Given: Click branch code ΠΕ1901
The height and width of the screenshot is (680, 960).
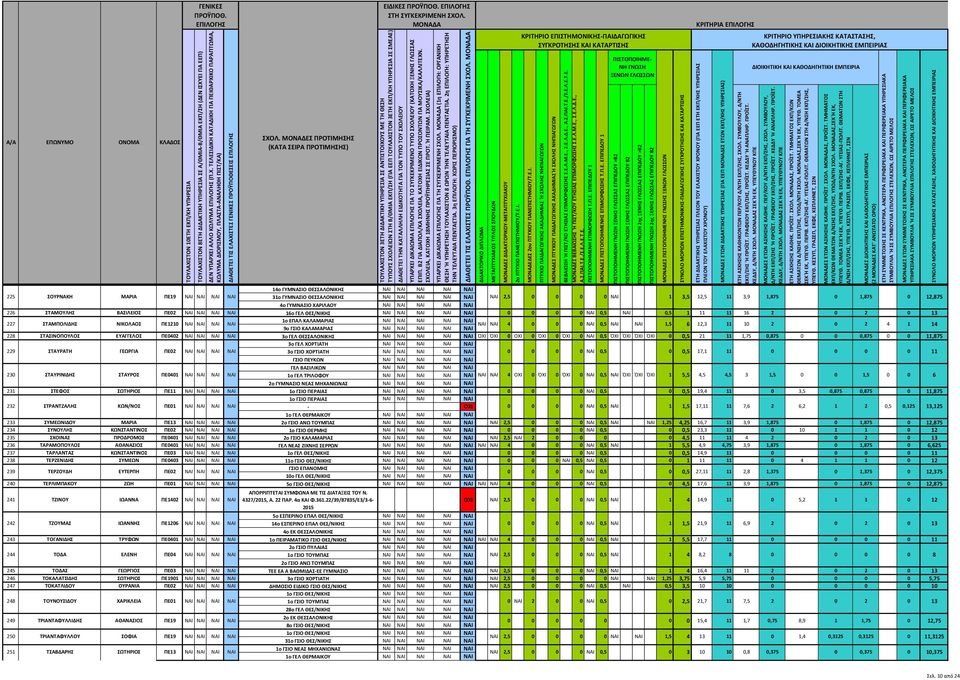Looking at the screenshot, I should [x=170, y=578].
